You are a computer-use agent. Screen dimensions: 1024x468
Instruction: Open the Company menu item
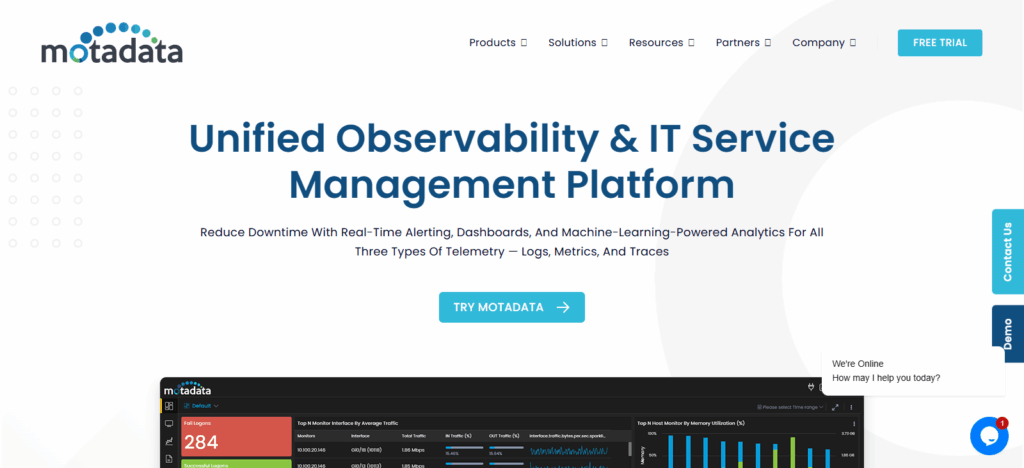(824, 43)
